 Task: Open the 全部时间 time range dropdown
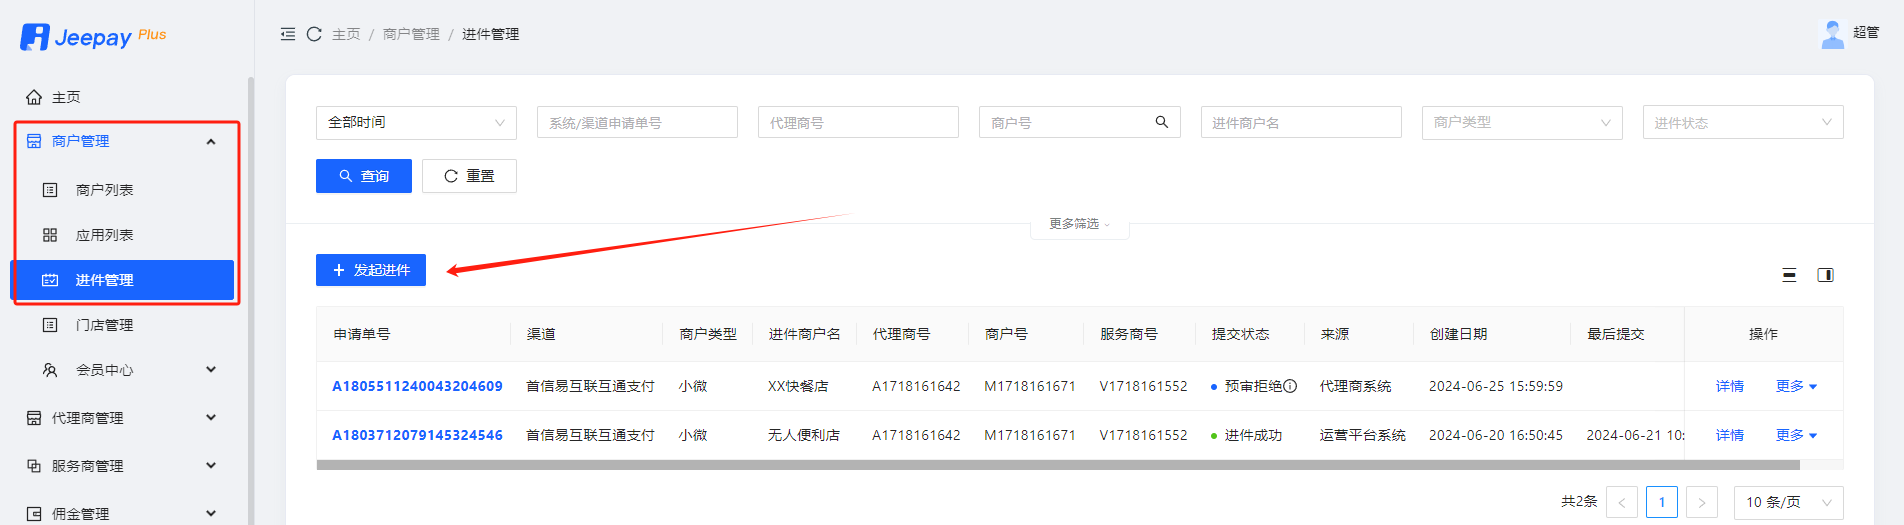pos(416,122)
